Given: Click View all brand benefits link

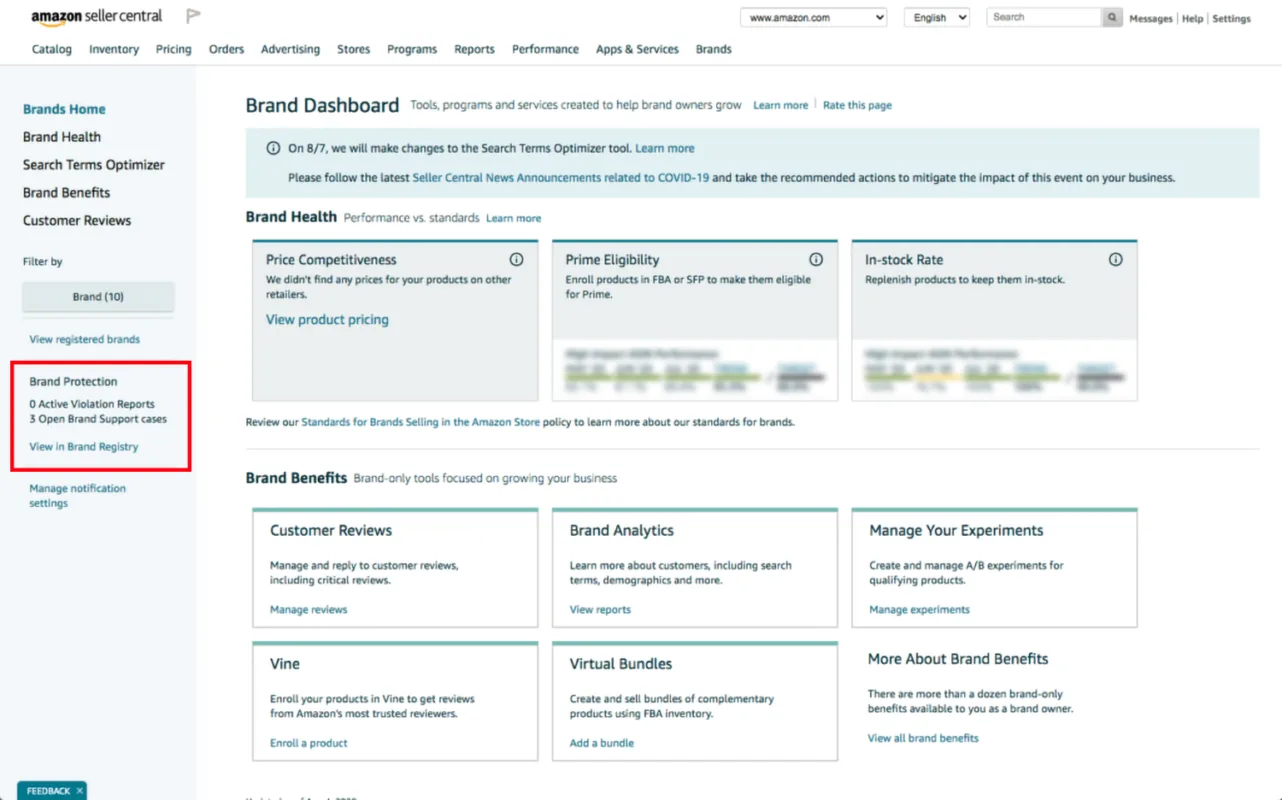Looking at the screenshot, I should [x=923, y=739].
